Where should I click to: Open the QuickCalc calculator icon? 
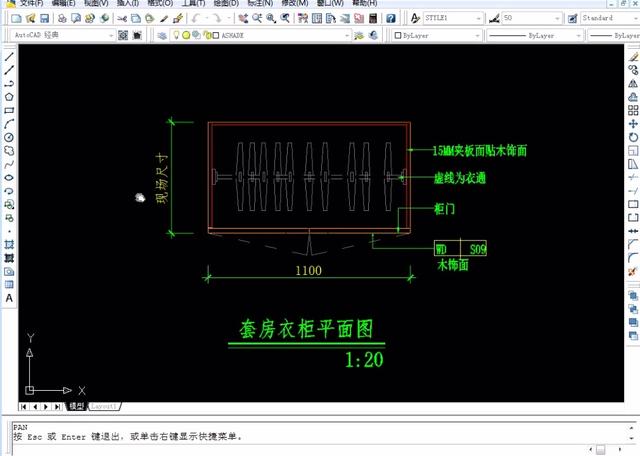click(373, 18)
